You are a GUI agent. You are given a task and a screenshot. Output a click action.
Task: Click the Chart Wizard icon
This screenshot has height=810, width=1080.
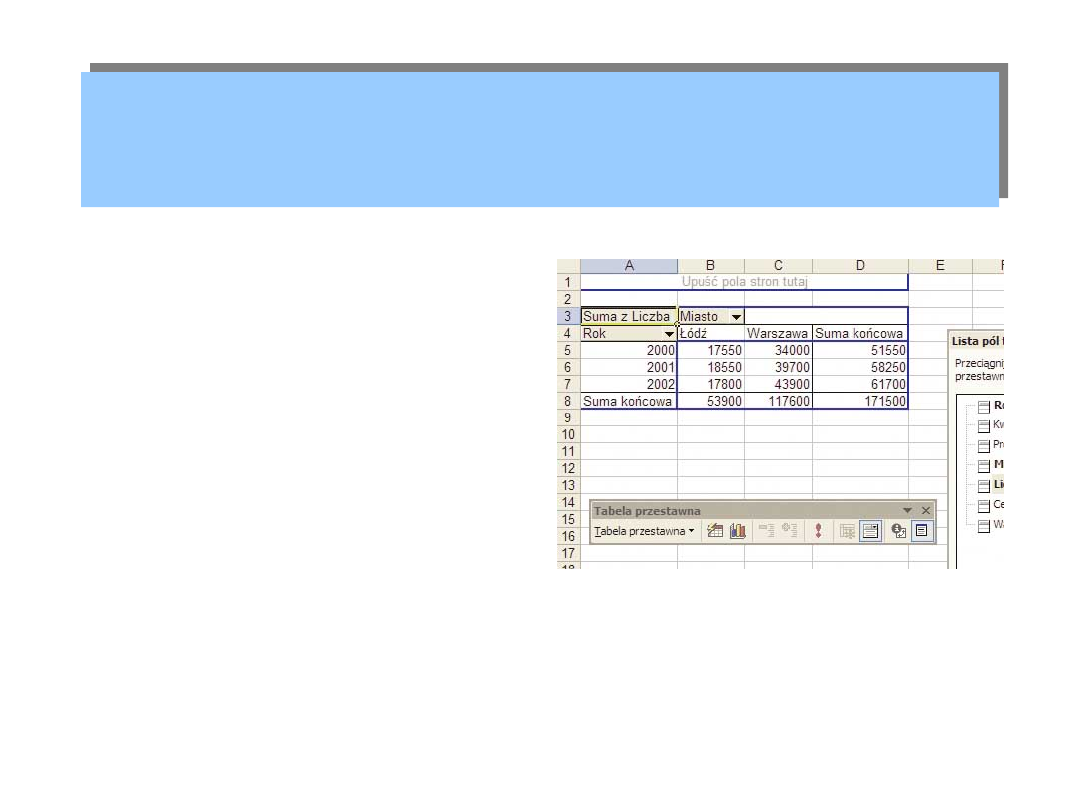(738, 531)
